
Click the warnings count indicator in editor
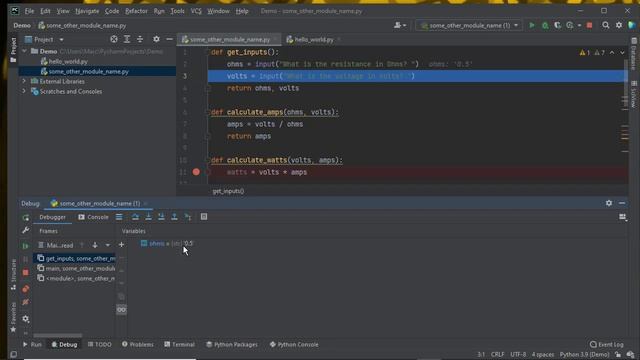[592, 53]
